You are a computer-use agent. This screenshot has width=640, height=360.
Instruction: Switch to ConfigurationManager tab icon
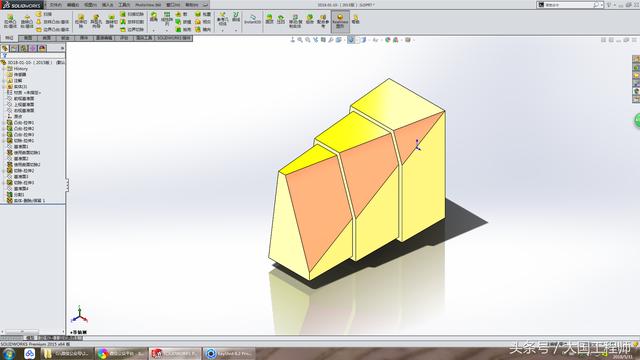24,48
